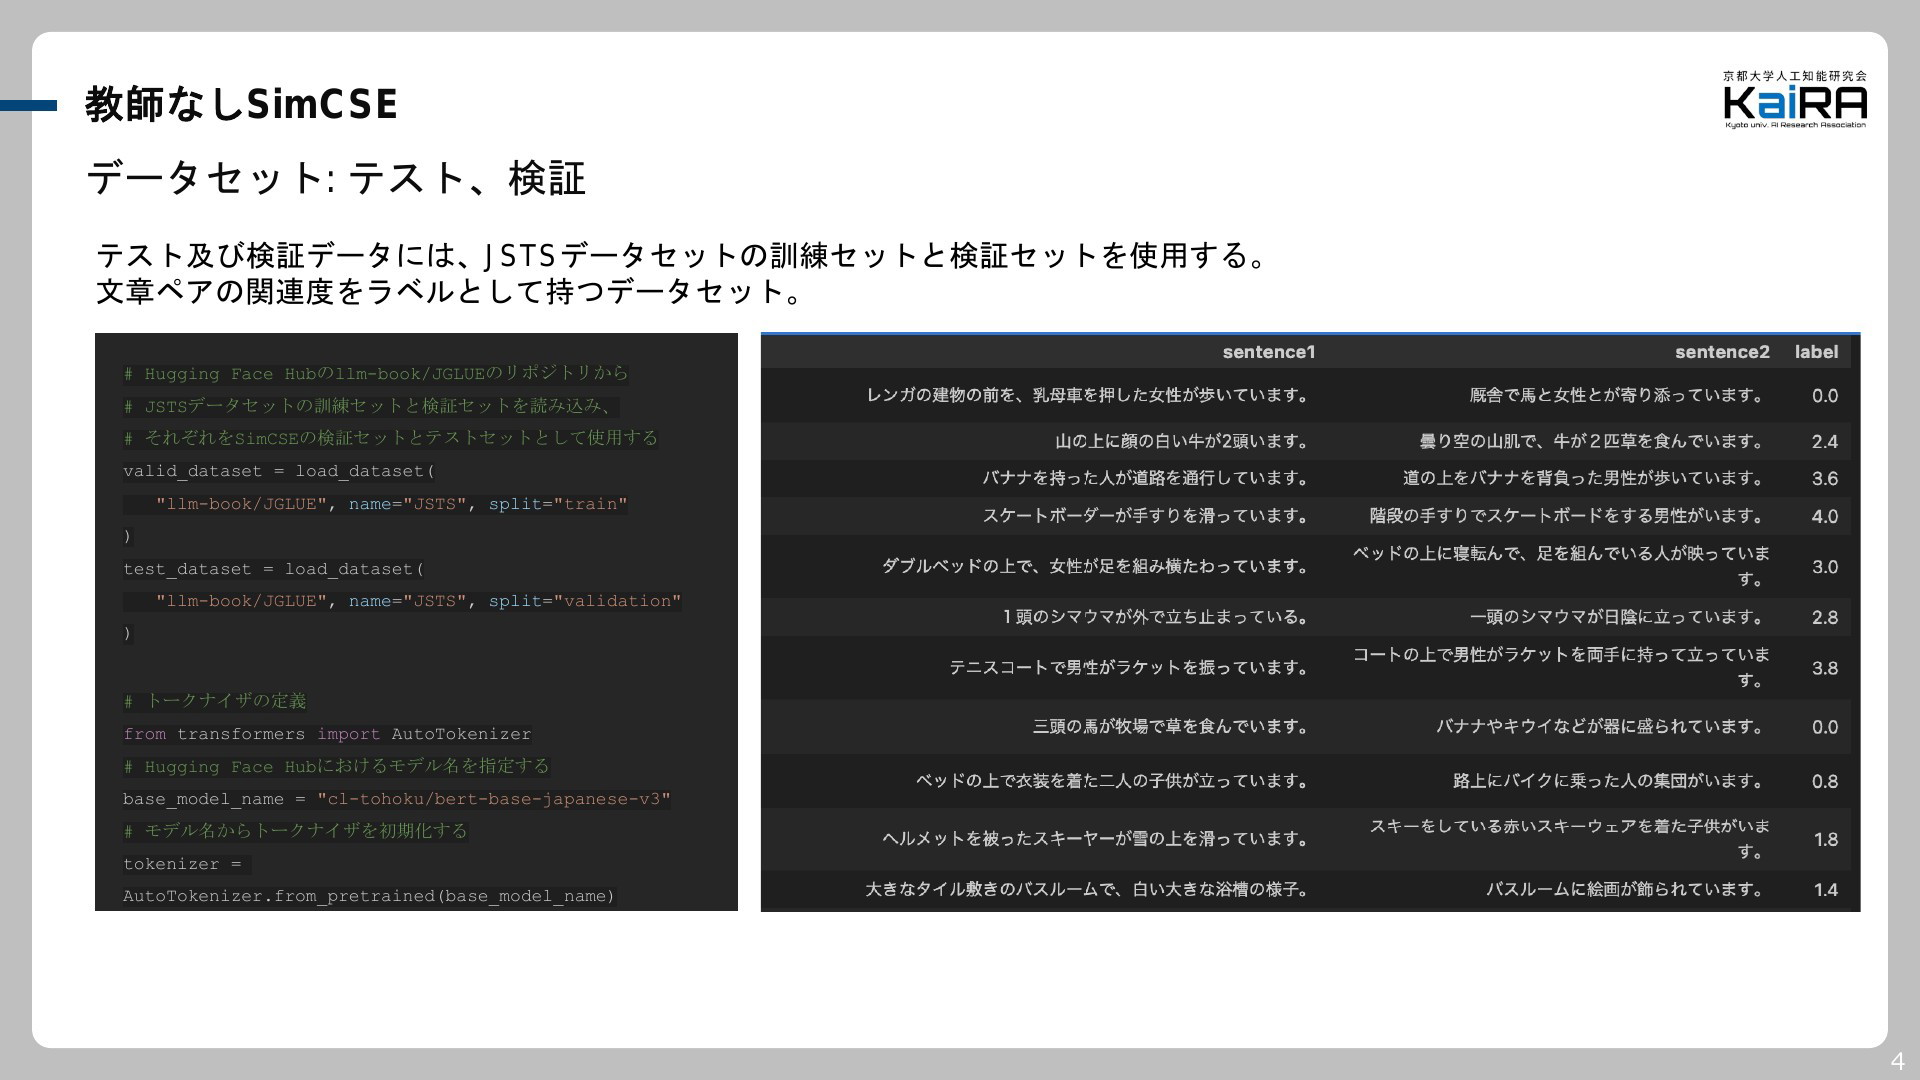Viewport: 1920px width, 1080px height.
Task: Select cell 一頭のシマウマが日陰に立っています。
Action: [x=1618, y=617]
